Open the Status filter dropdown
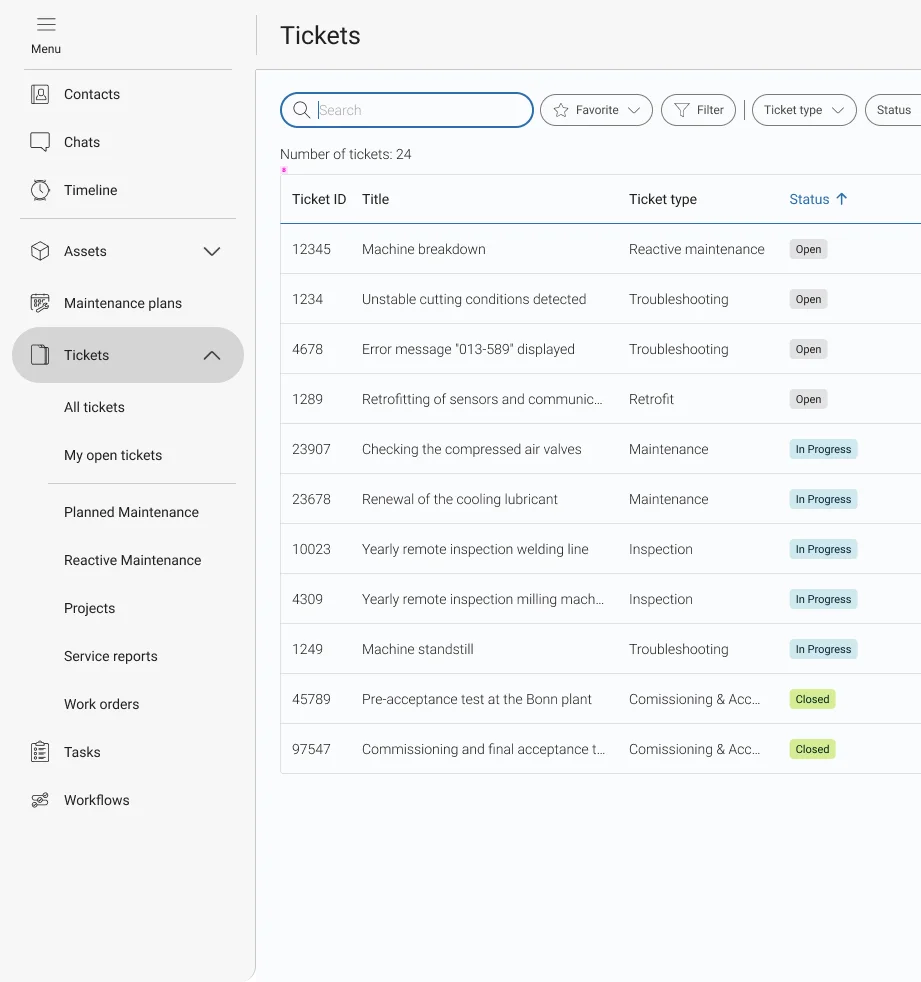The width and height of the screenshot is (921, 982). [x=893, y=110]
